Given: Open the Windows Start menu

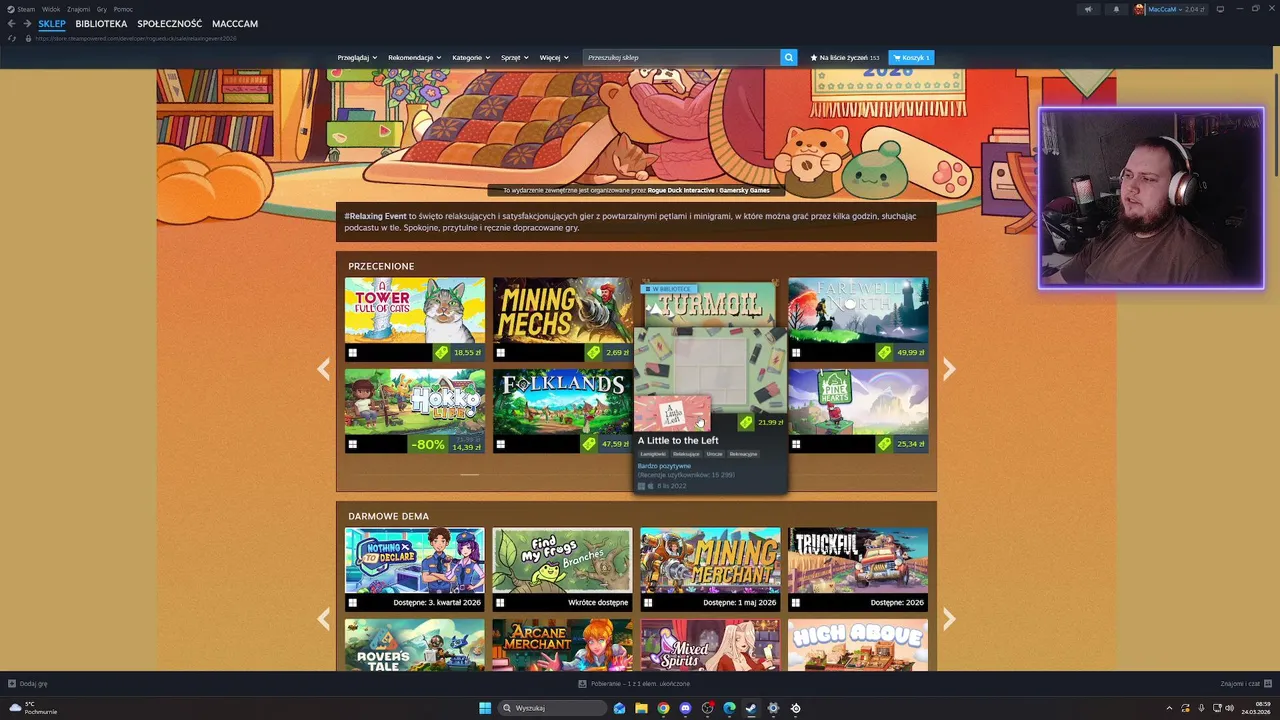Looking at the screenshot, I should [485, 708].
